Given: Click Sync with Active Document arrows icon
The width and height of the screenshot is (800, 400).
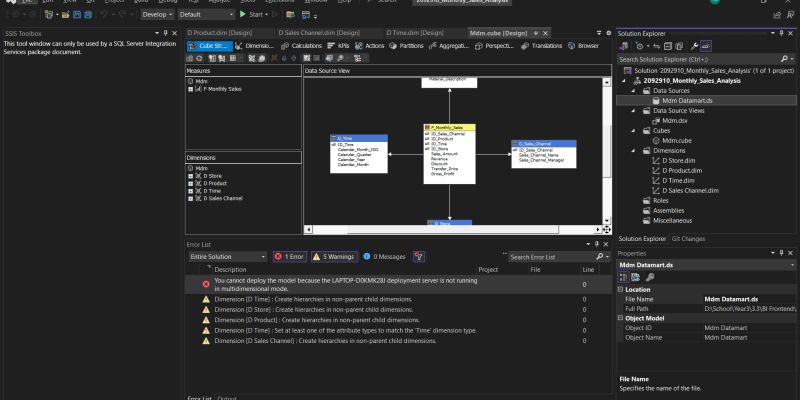Looking at the screenshot, I should coord(657,46).
